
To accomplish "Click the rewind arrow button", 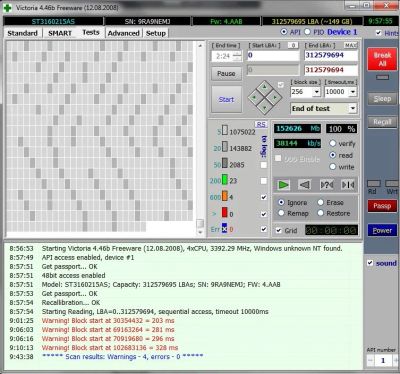I will [x=305, y=184].
